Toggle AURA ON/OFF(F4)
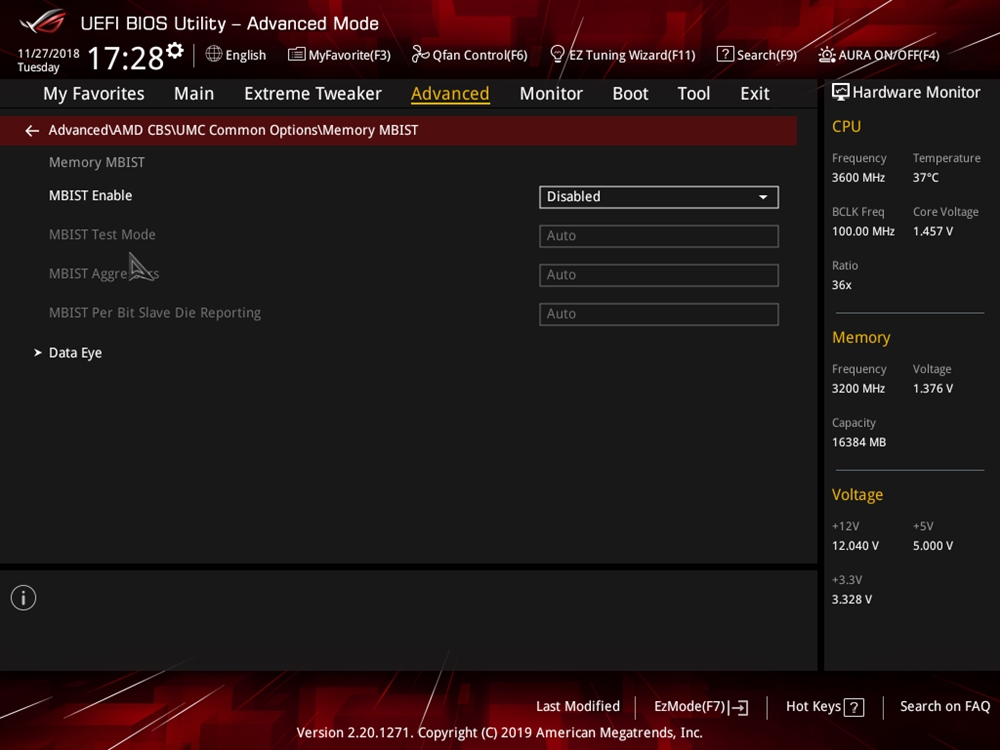Screen dimensions: 1000x750 pyautogui.click(x=879, y=55)
